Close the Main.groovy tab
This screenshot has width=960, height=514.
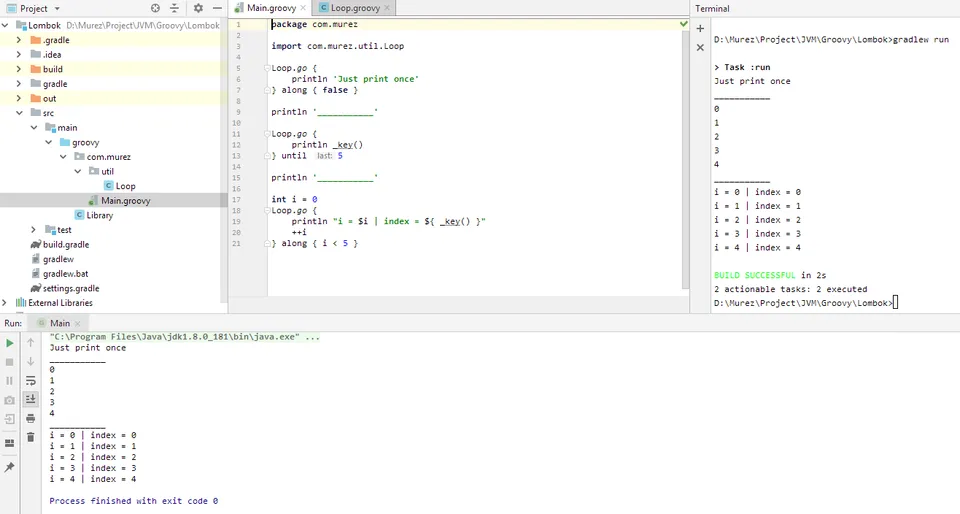pos(303,8)
